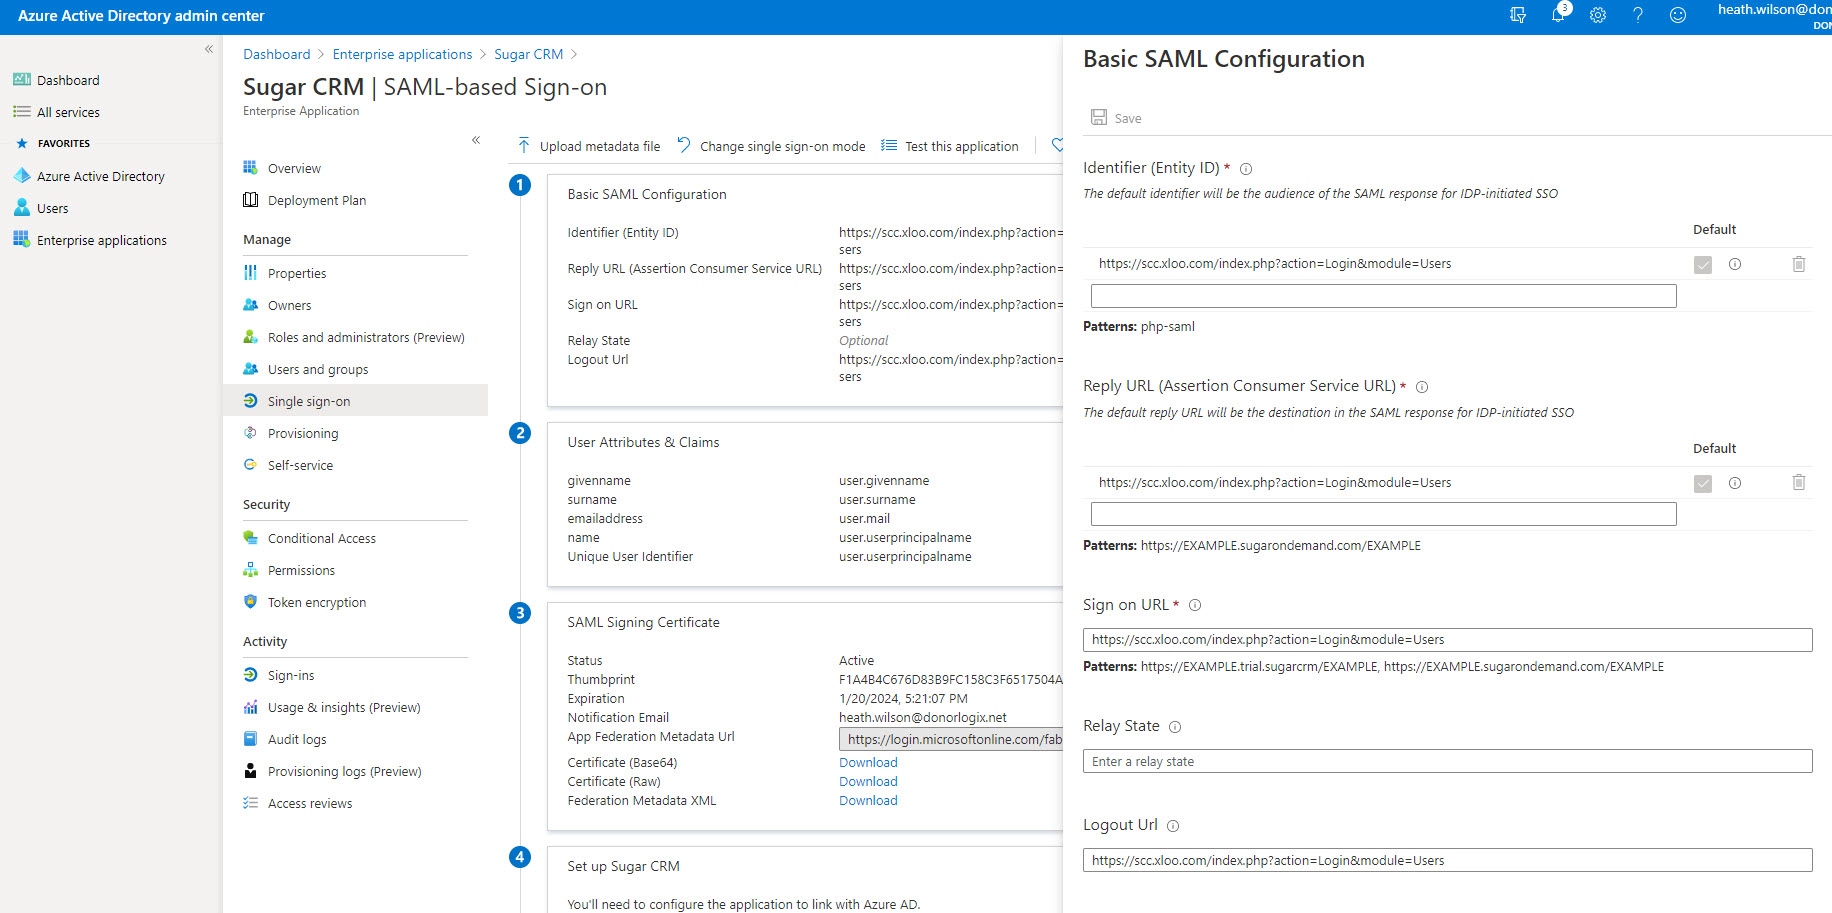
Task: Delete the Reply URL entry
Action: 1799,483
